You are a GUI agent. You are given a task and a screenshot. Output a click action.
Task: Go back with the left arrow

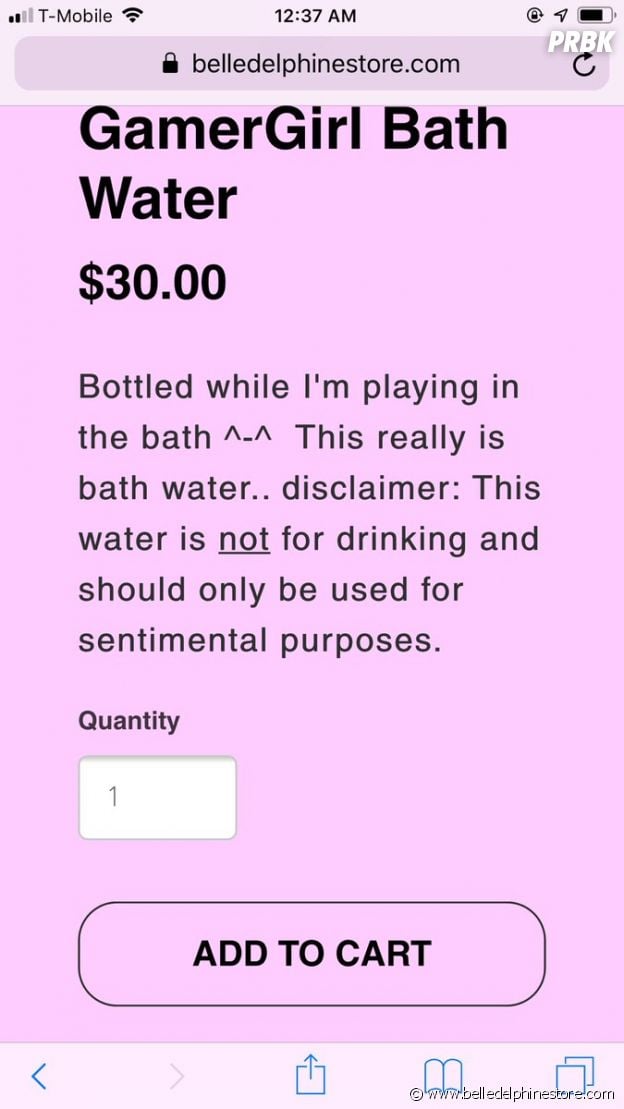(x=39, y=1076)
